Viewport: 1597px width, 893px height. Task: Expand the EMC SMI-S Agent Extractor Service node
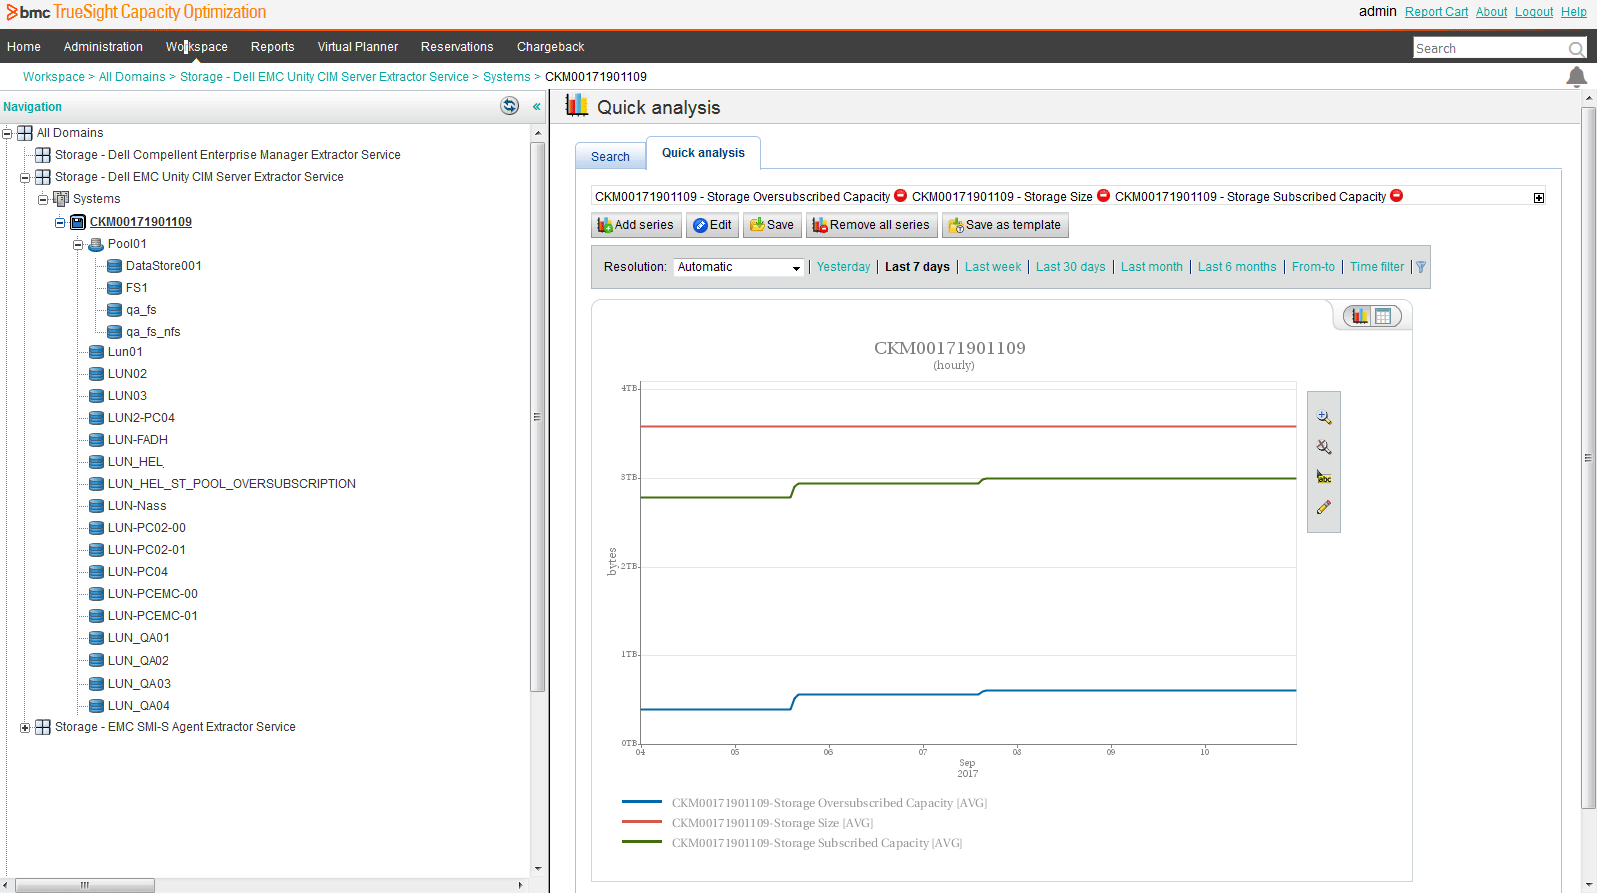[x=25, y=727]
